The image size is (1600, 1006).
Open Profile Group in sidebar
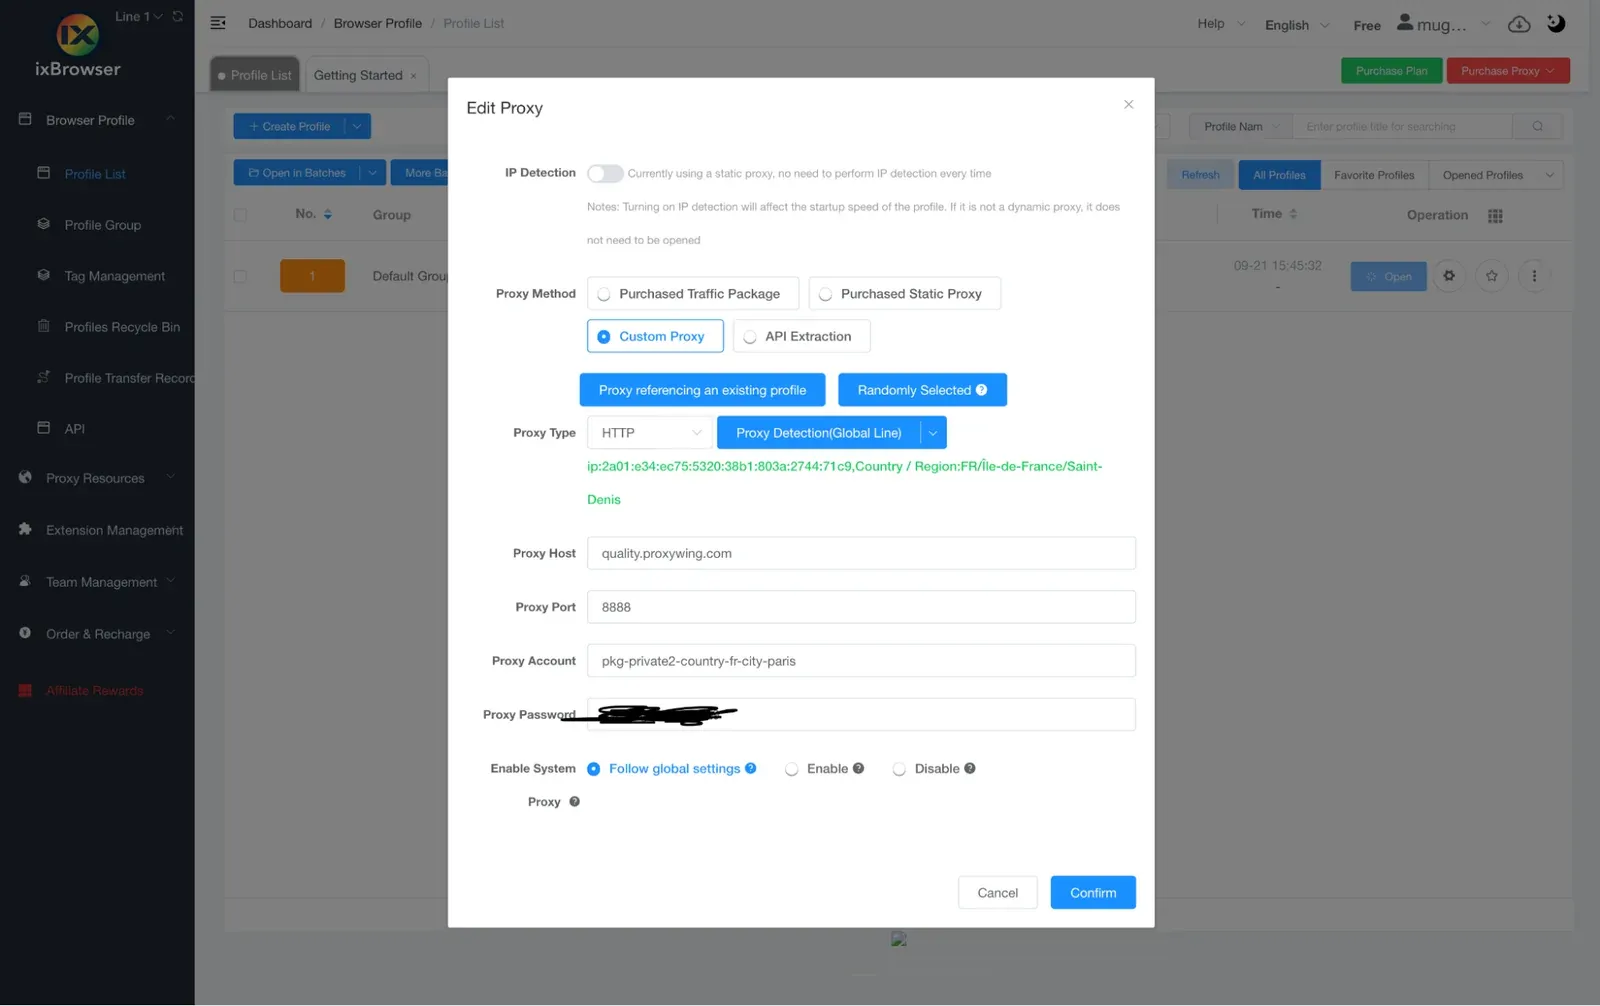(102, 225)
